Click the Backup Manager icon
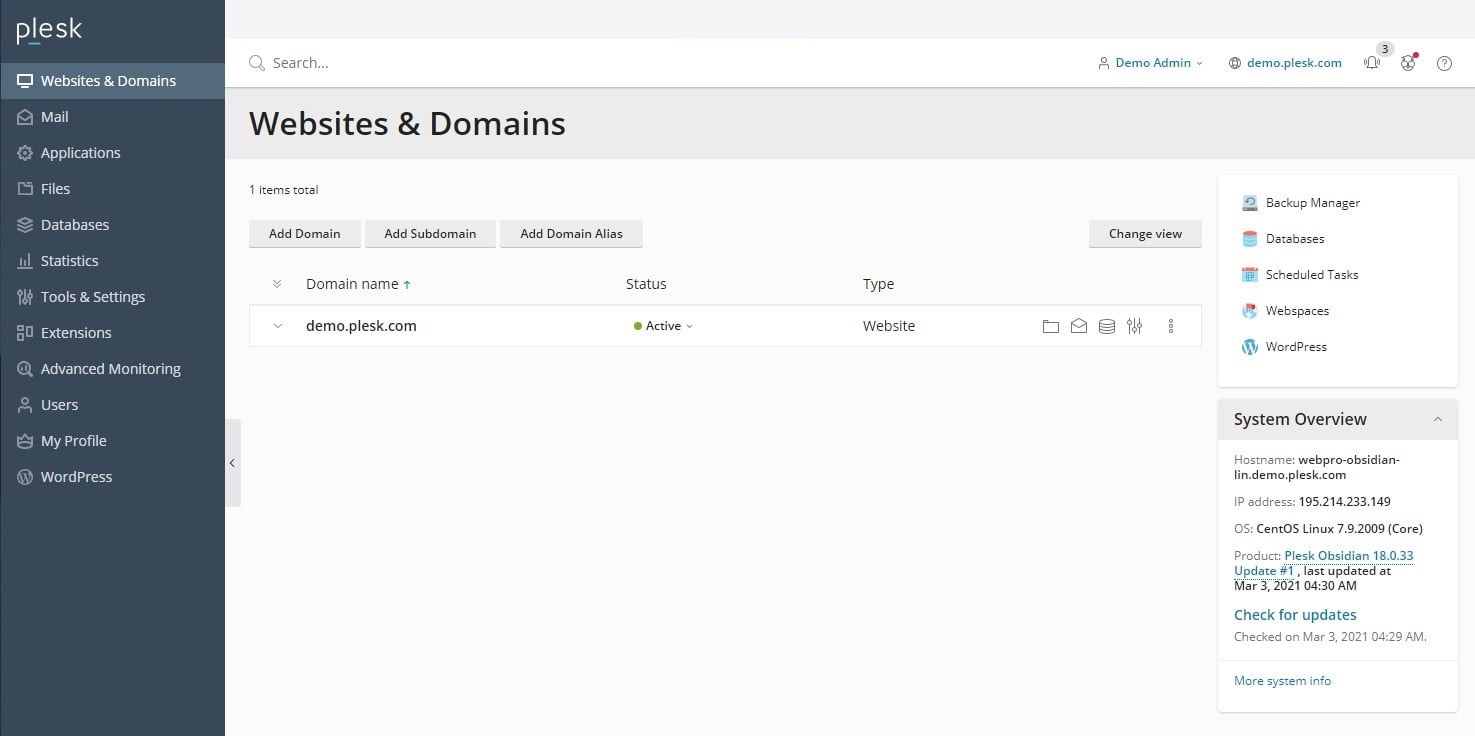This screenshot has width=1475, height=736. [1249, 203]
